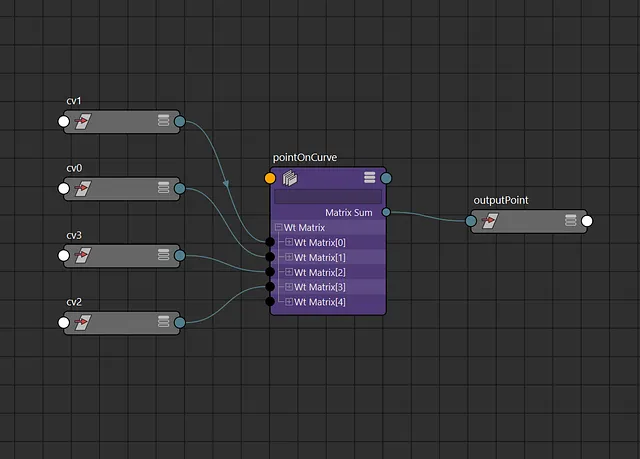The image size is (640, 459).
Task: Click the cv2 node transform icon
Action: [x=84, y=322]
